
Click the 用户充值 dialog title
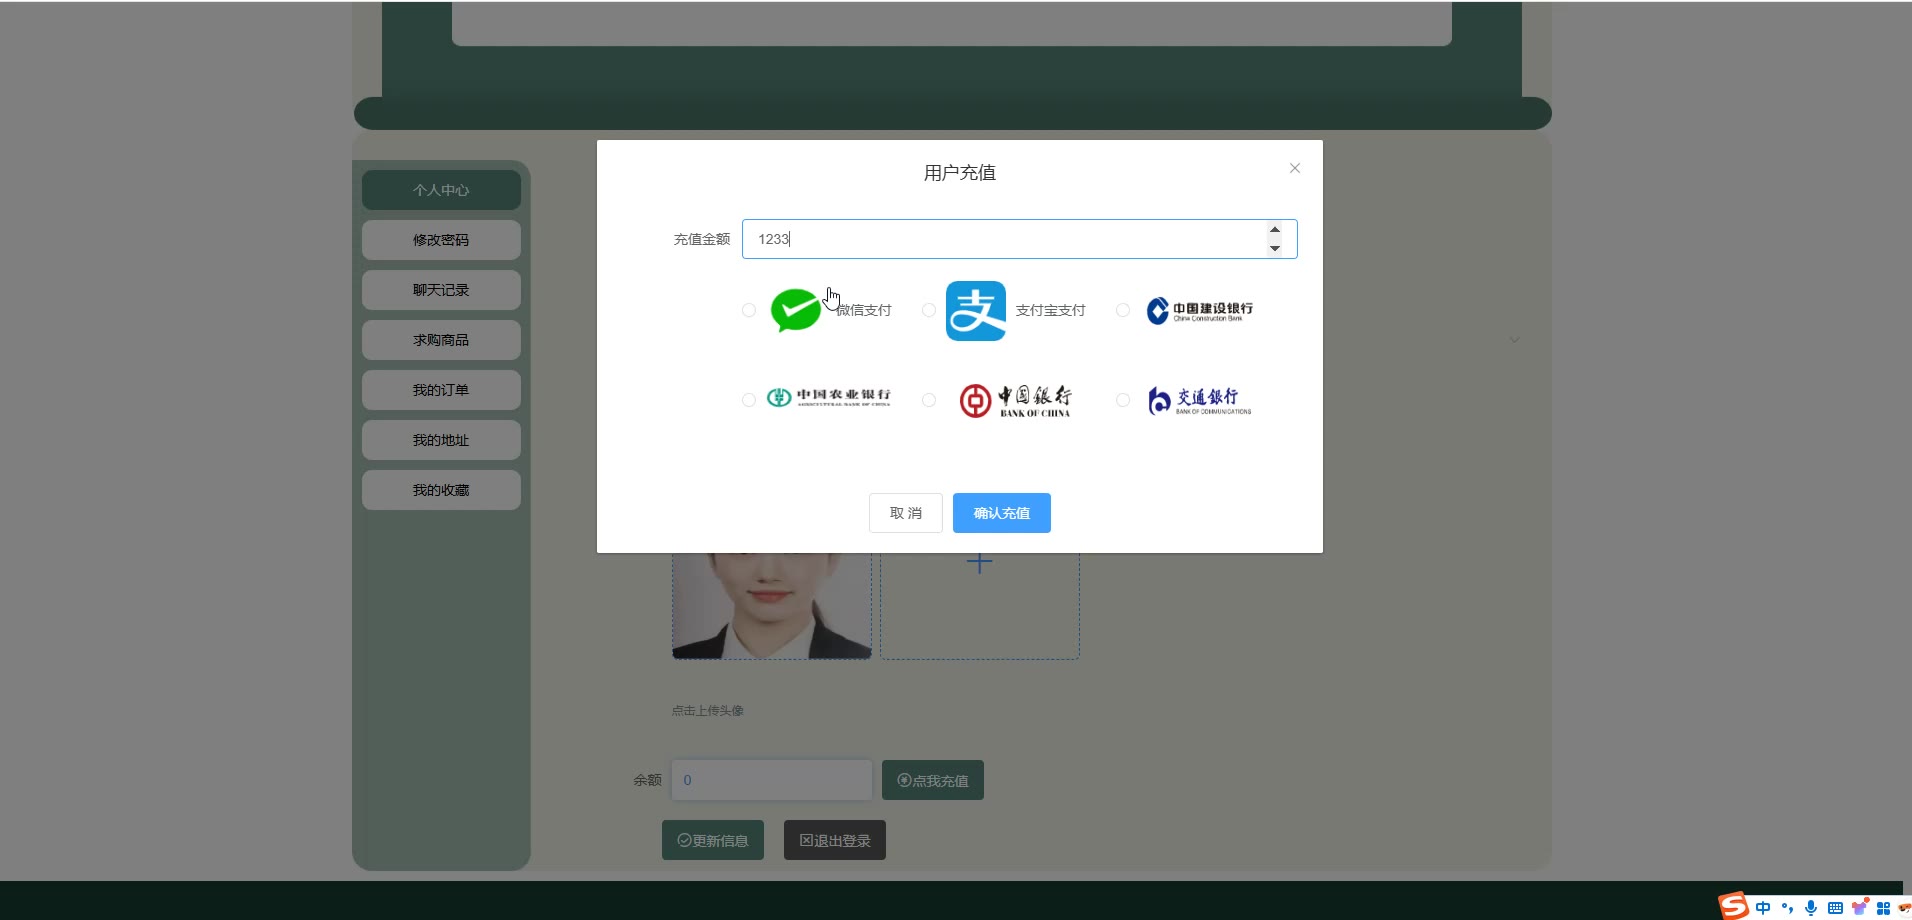(960, 173)
